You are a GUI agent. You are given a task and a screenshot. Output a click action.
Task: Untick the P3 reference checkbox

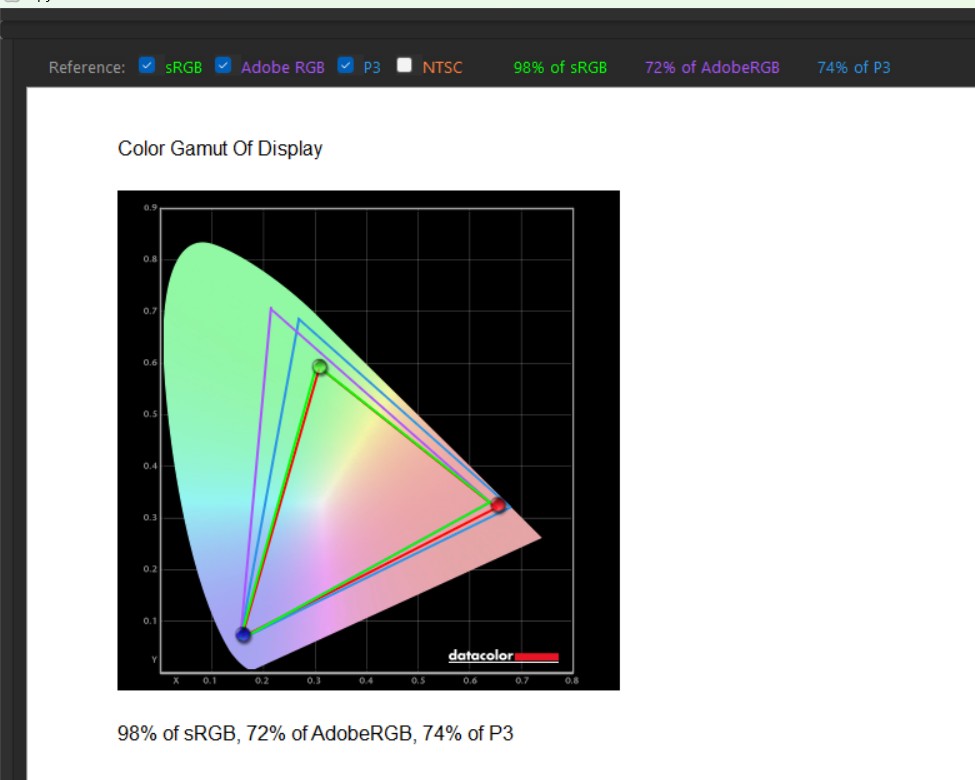click(x=346, y=66)
